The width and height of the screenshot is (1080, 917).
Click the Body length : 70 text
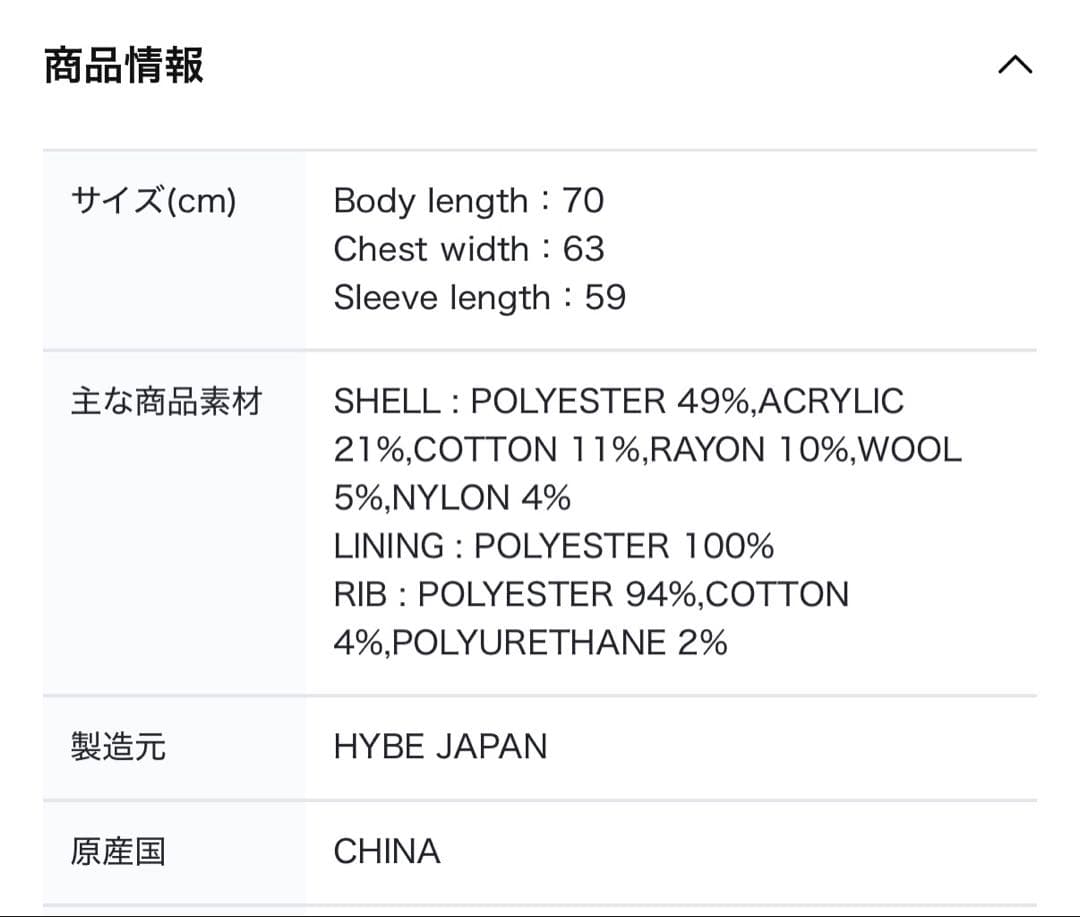pyautogui.click(x=468, y=201)
